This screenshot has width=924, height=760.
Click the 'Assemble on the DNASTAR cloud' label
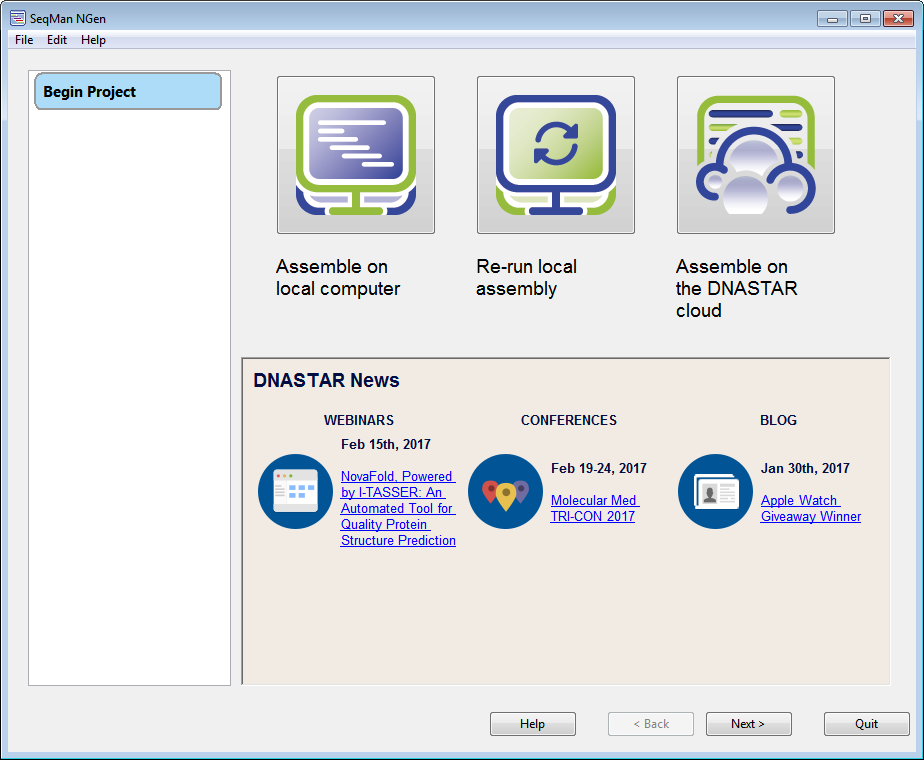coord(737,289)
